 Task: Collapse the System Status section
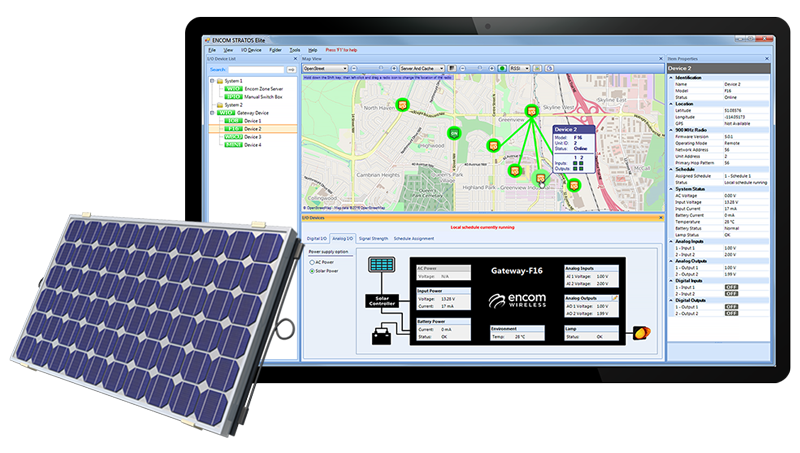(x=671, y=189)
